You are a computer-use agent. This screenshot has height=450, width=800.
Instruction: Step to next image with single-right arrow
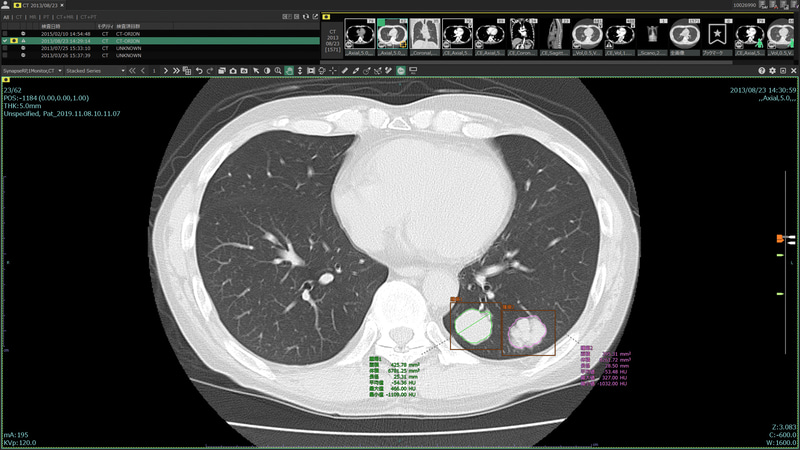tap(166, 70)
